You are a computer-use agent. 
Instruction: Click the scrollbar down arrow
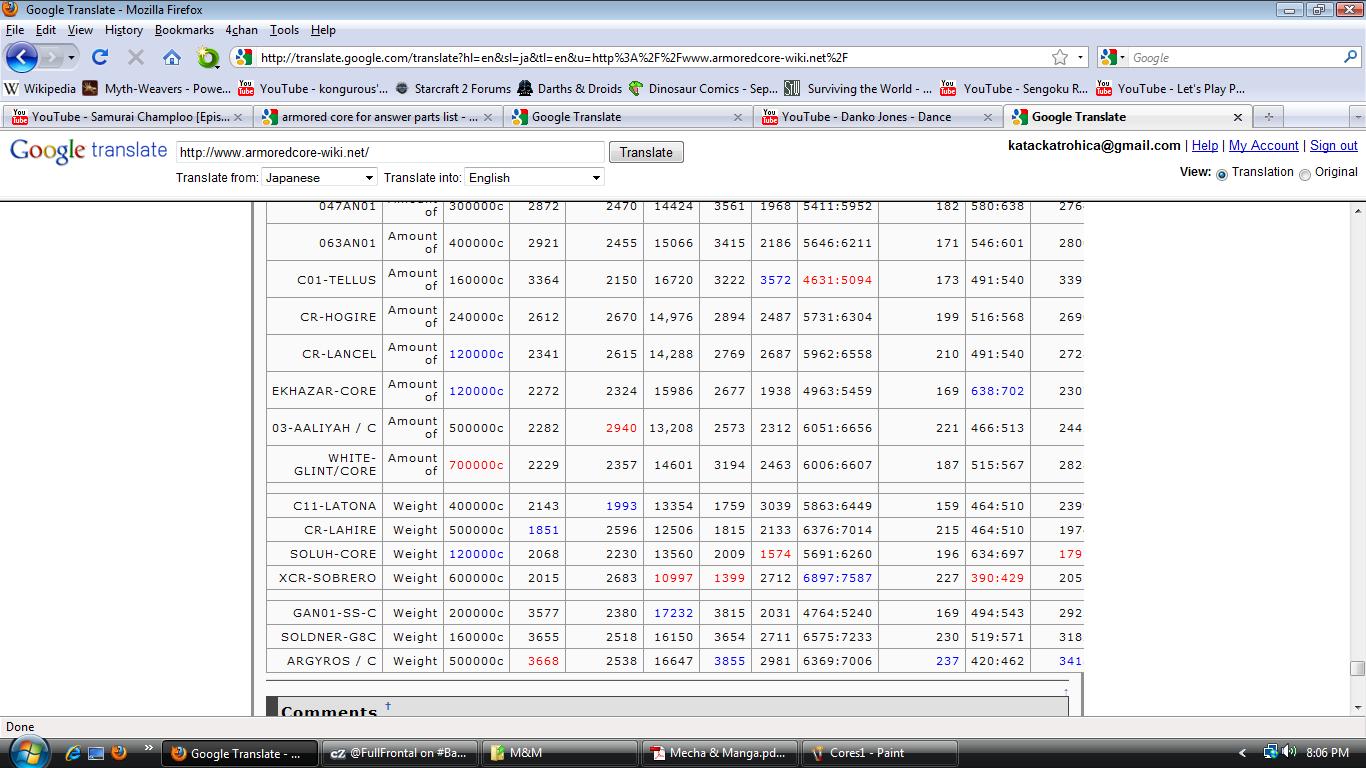coord(1357,708)
